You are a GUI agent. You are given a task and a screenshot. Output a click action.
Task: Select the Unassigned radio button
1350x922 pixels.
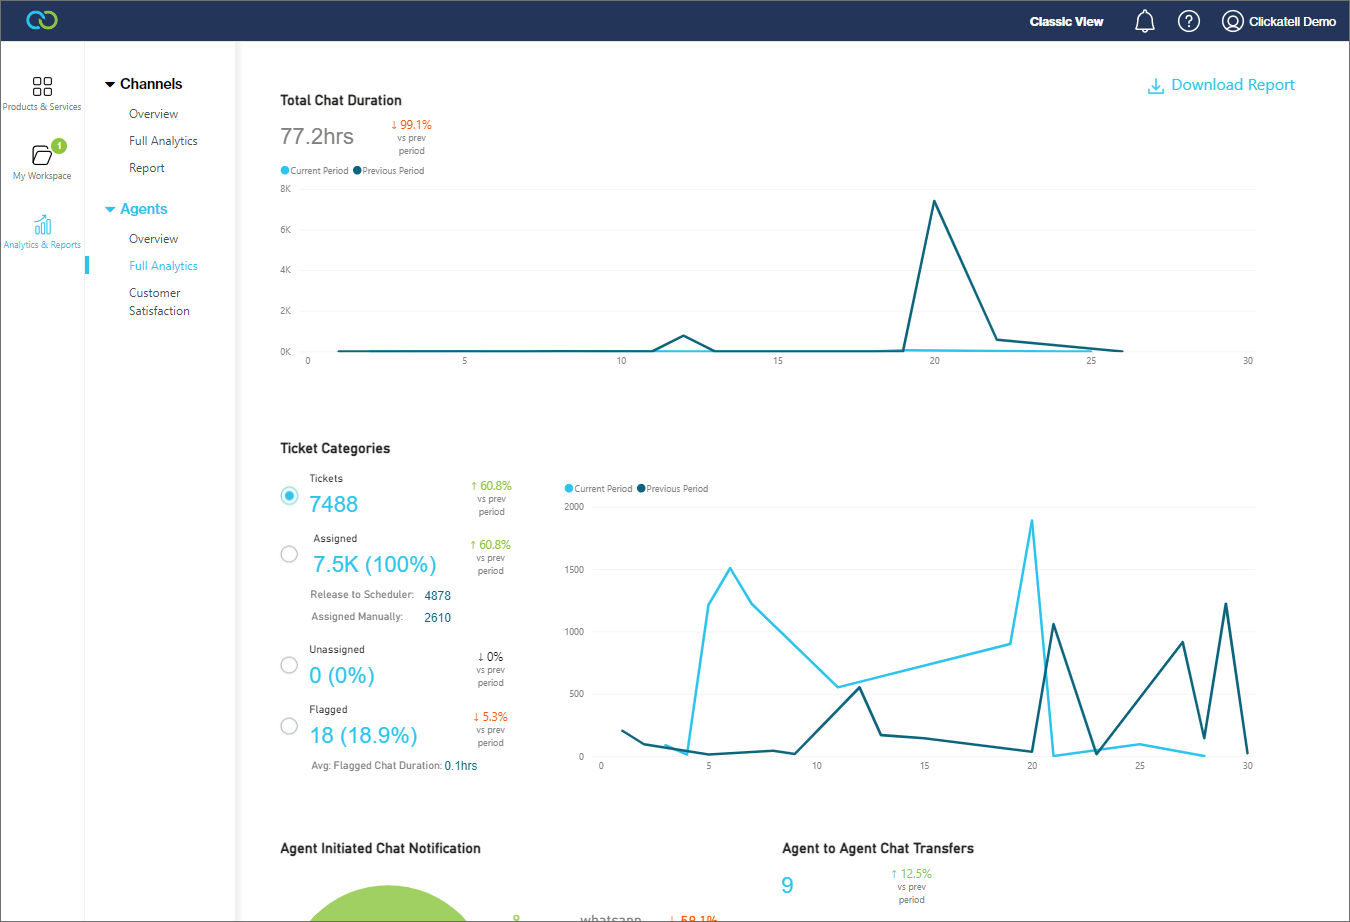289,665
